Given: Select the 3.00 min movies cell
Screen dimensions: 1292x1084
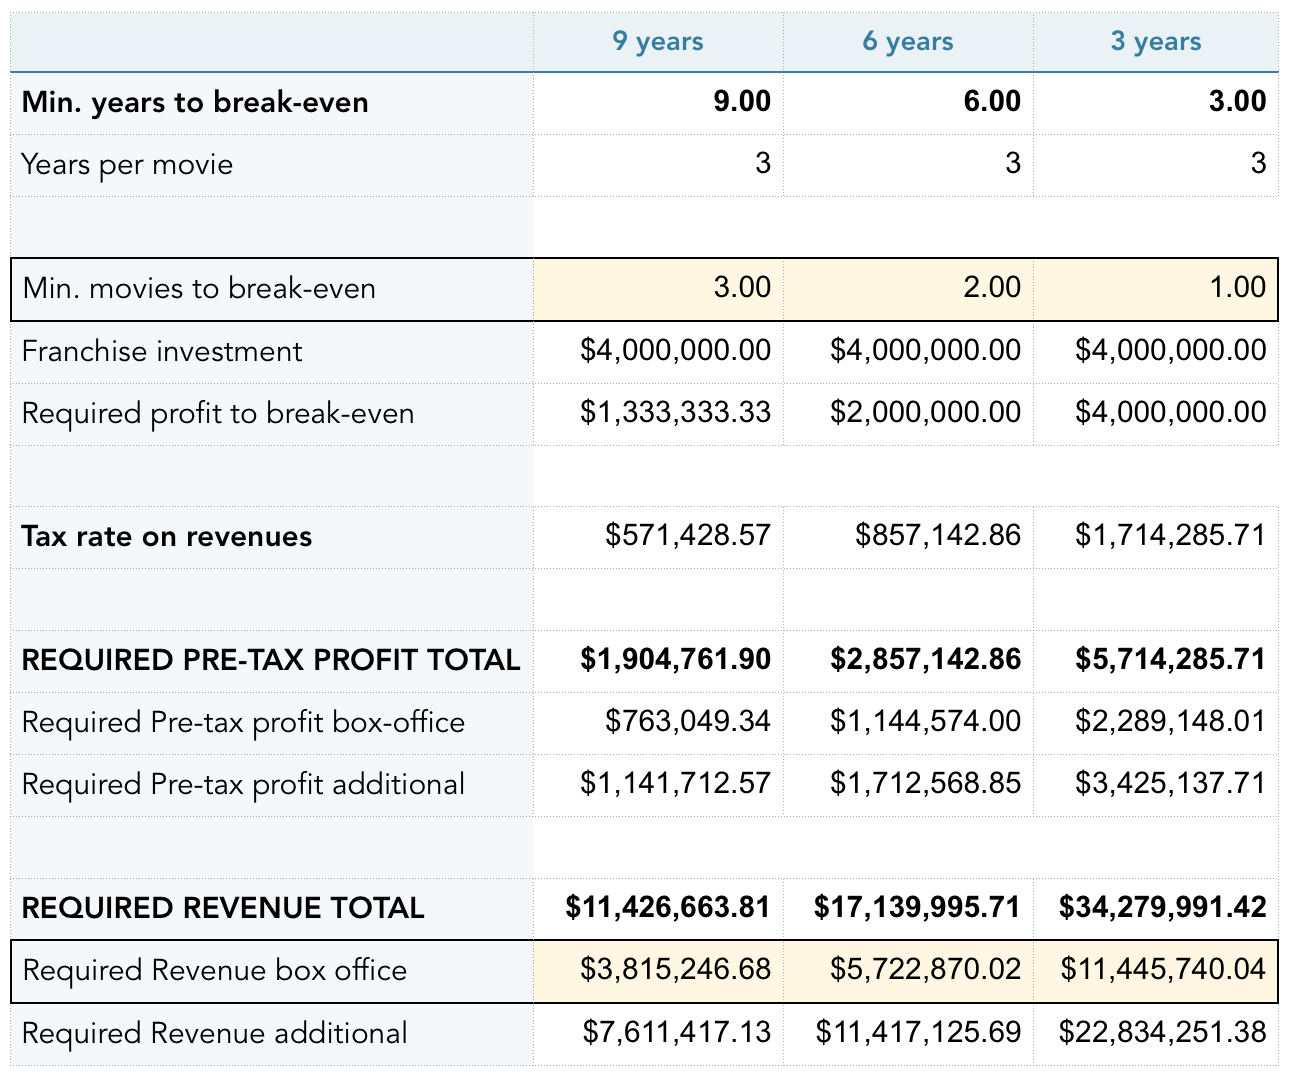Looking at the screenshot, I should click(658, 289).
